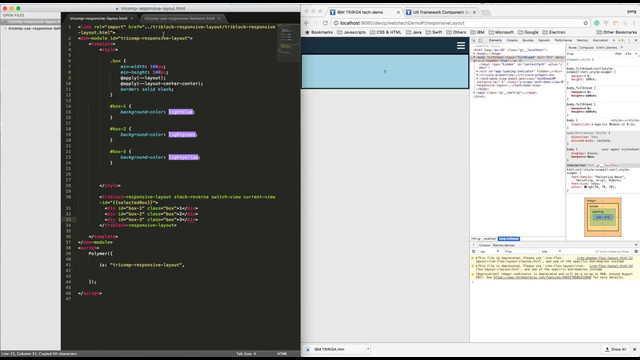Click the editor minimap
This screenshot has width=640, height=360.
[288, 43]
